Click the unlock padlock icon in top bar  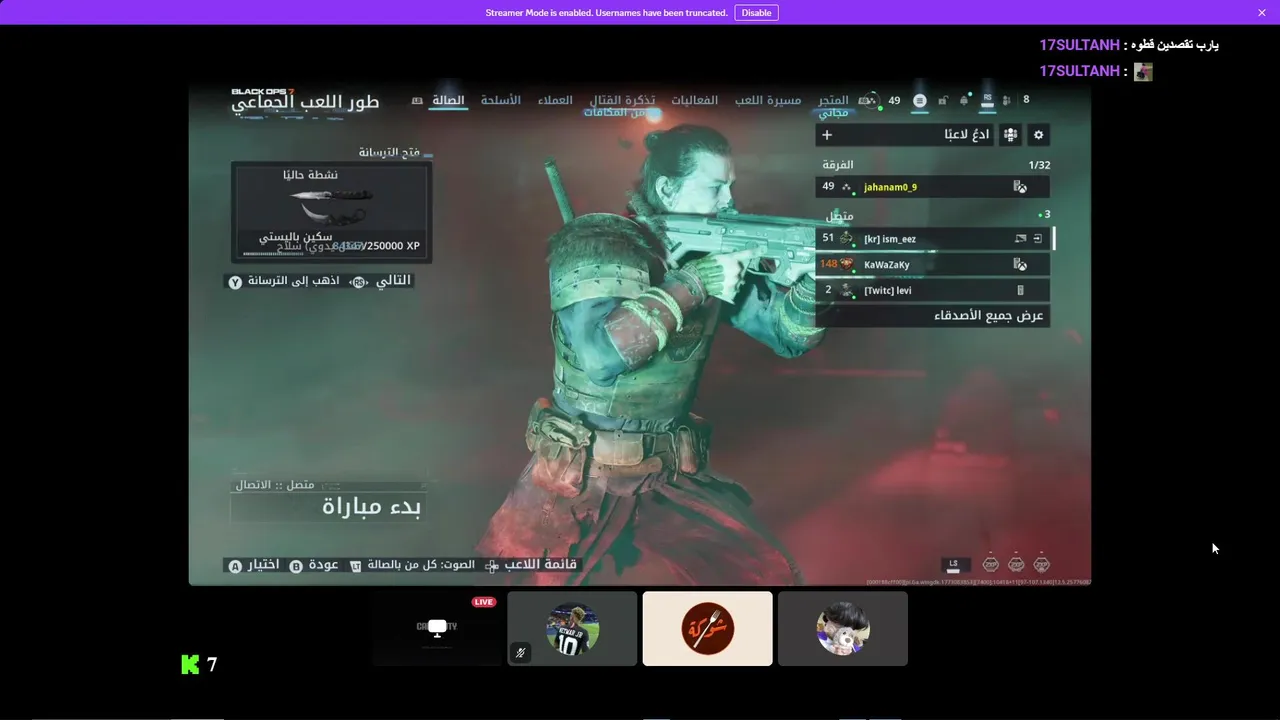[943, 100]
